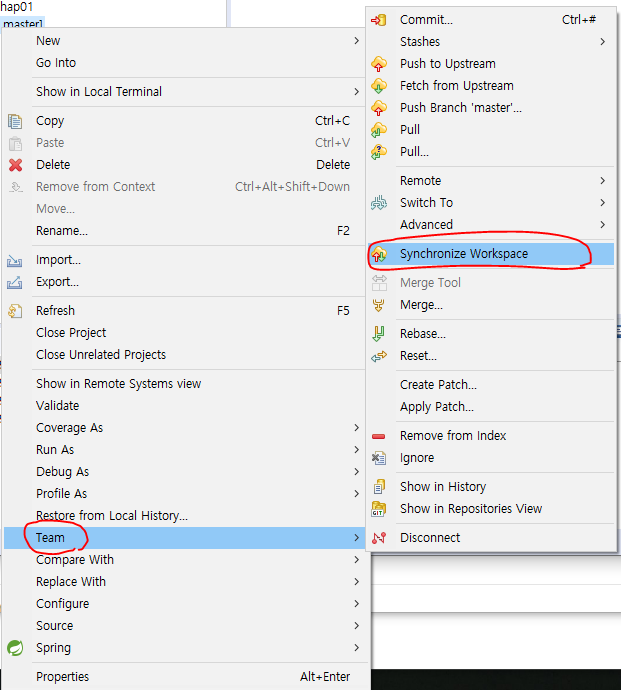Click the Fetch from Upstream cloud icon
This screenshot has height=690, width=621.
(x=378, y=86)
